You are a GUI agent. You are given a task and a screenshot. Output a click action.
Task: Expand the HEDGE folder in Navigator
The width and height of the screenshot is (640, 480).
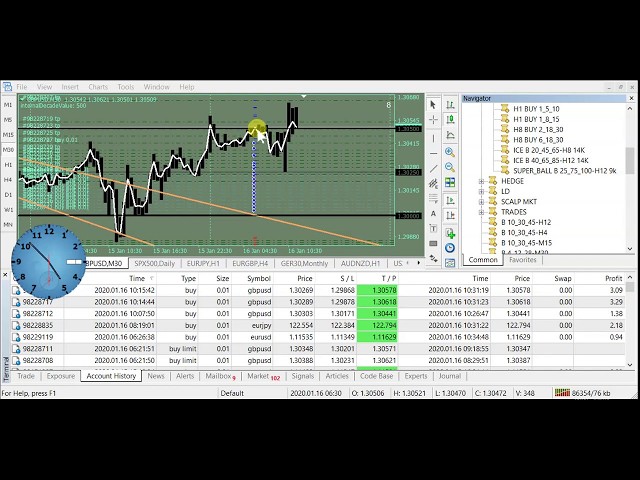[x=481, y=182]
